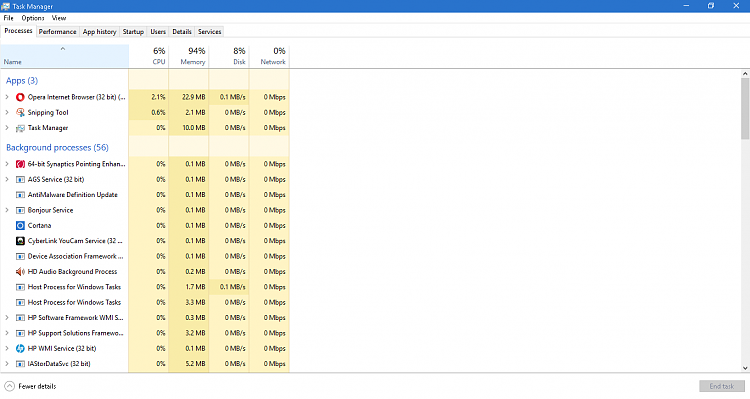Click icon of Host Process using 3.3 MB
750x399 pixels.
(20, 302)
